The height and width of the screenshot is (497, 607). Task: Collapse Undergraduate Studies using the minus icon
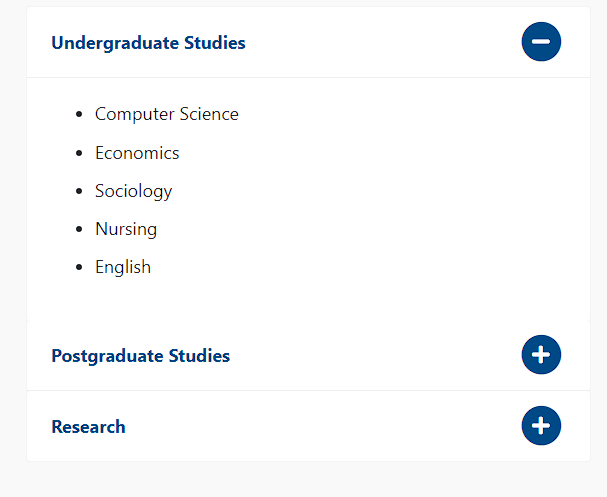[x=541, y=42]
